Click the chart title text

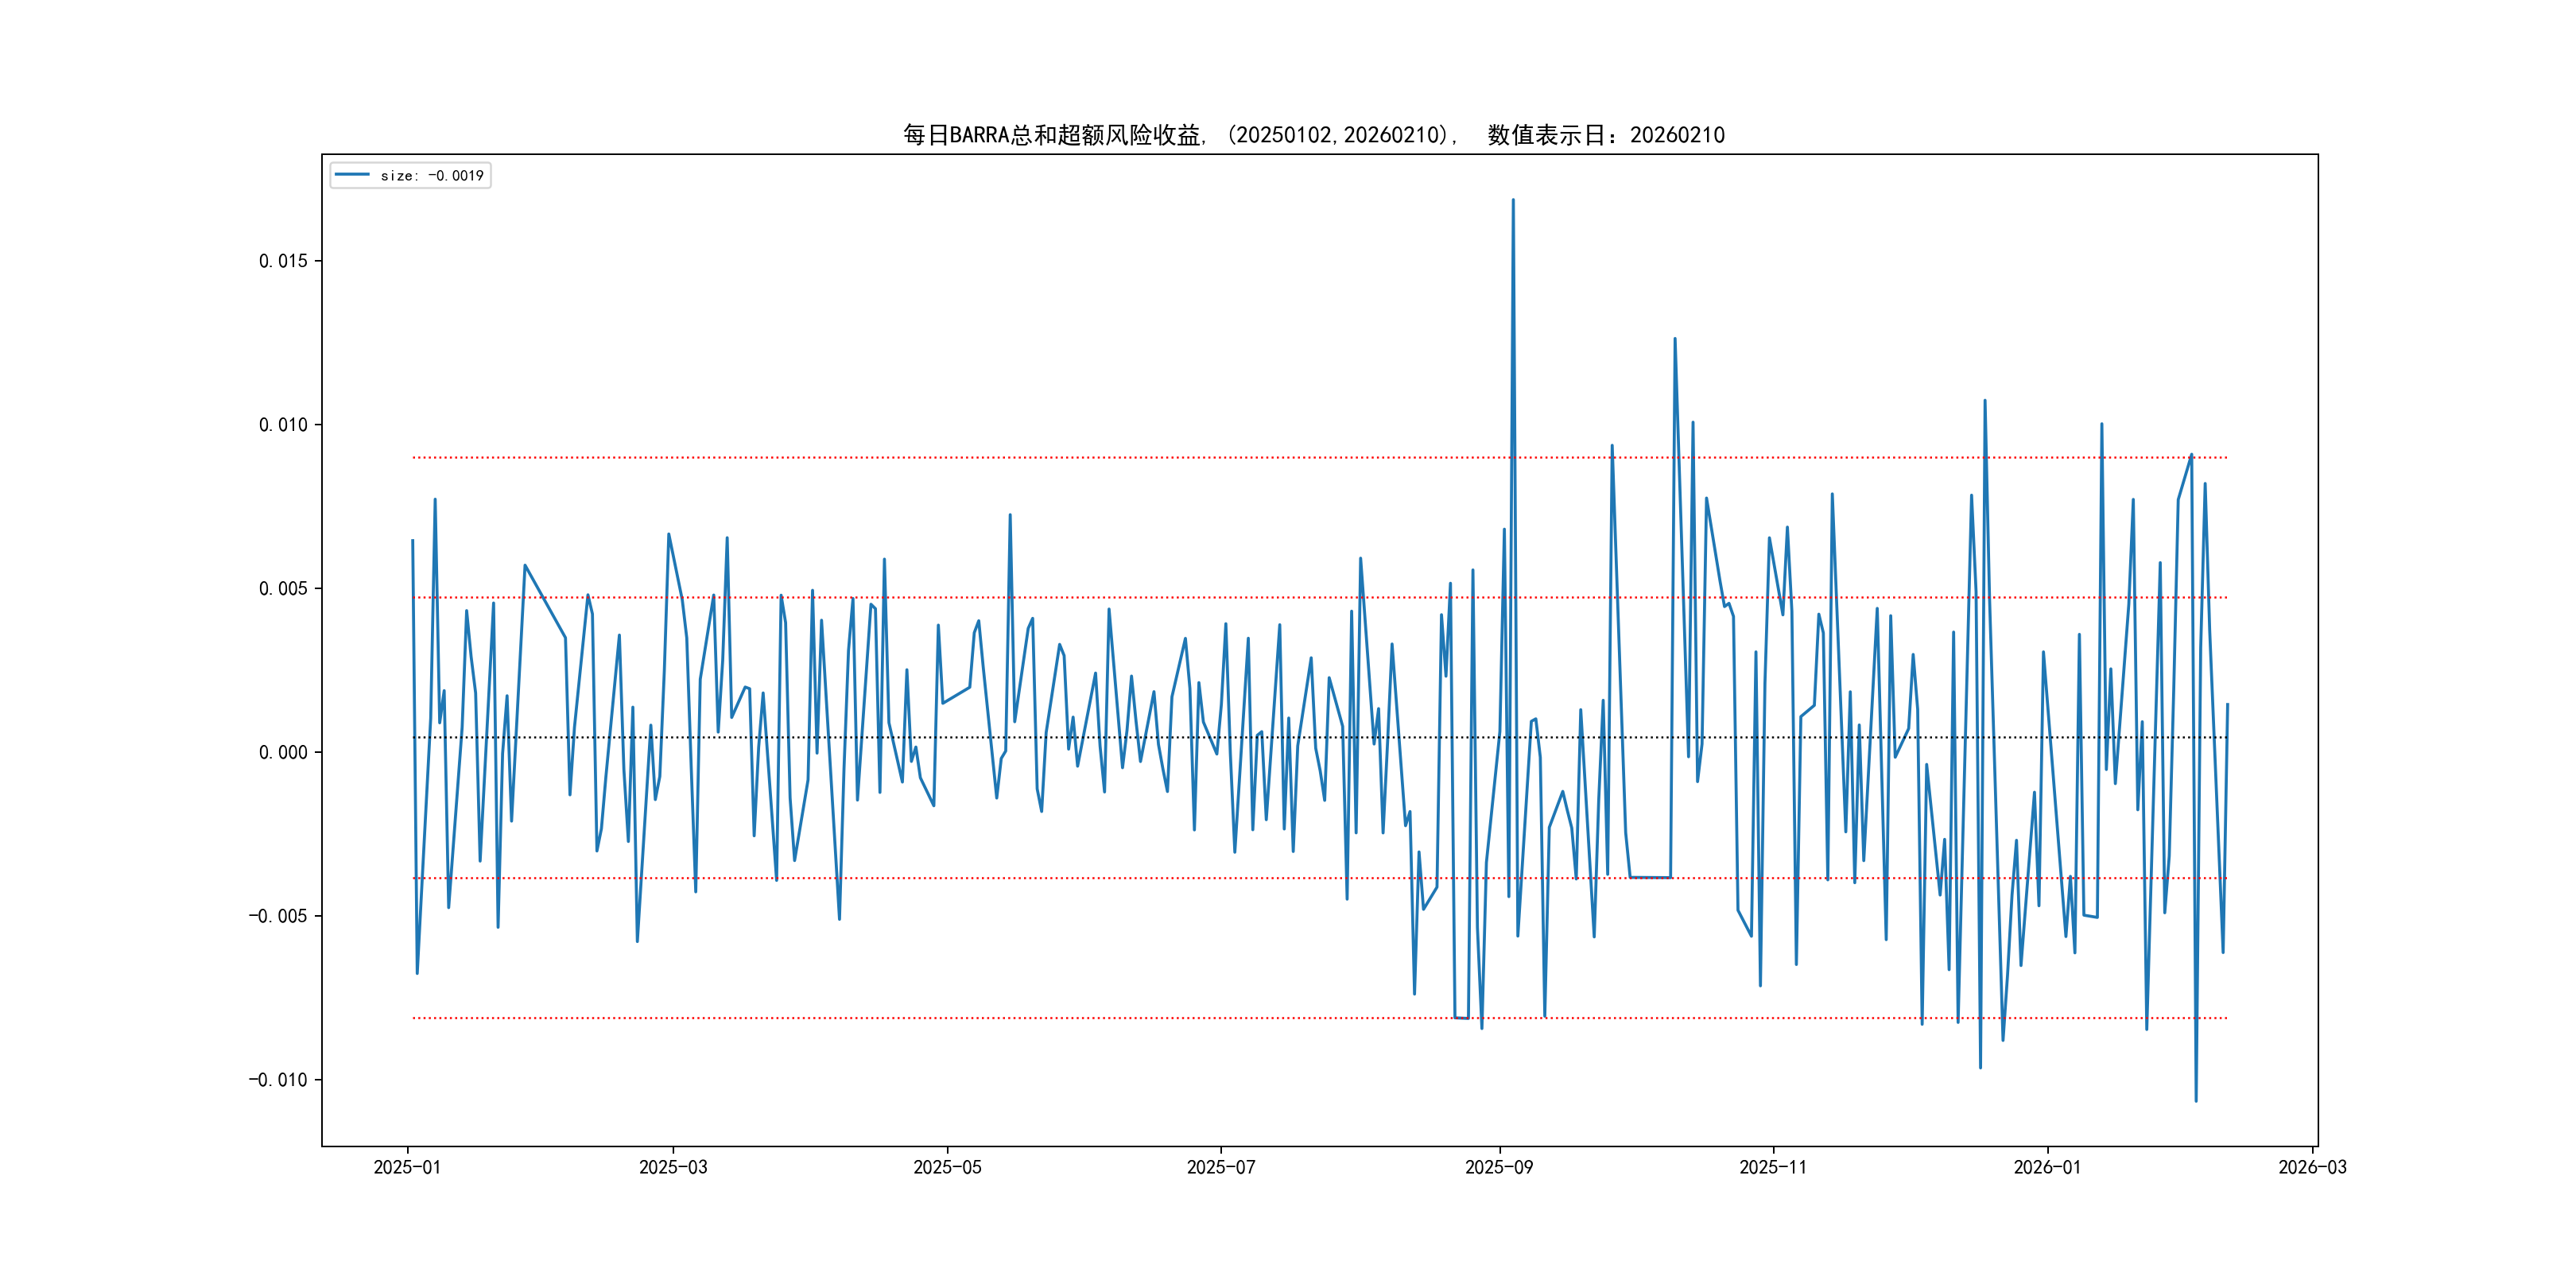click(x=1313, y=135)
